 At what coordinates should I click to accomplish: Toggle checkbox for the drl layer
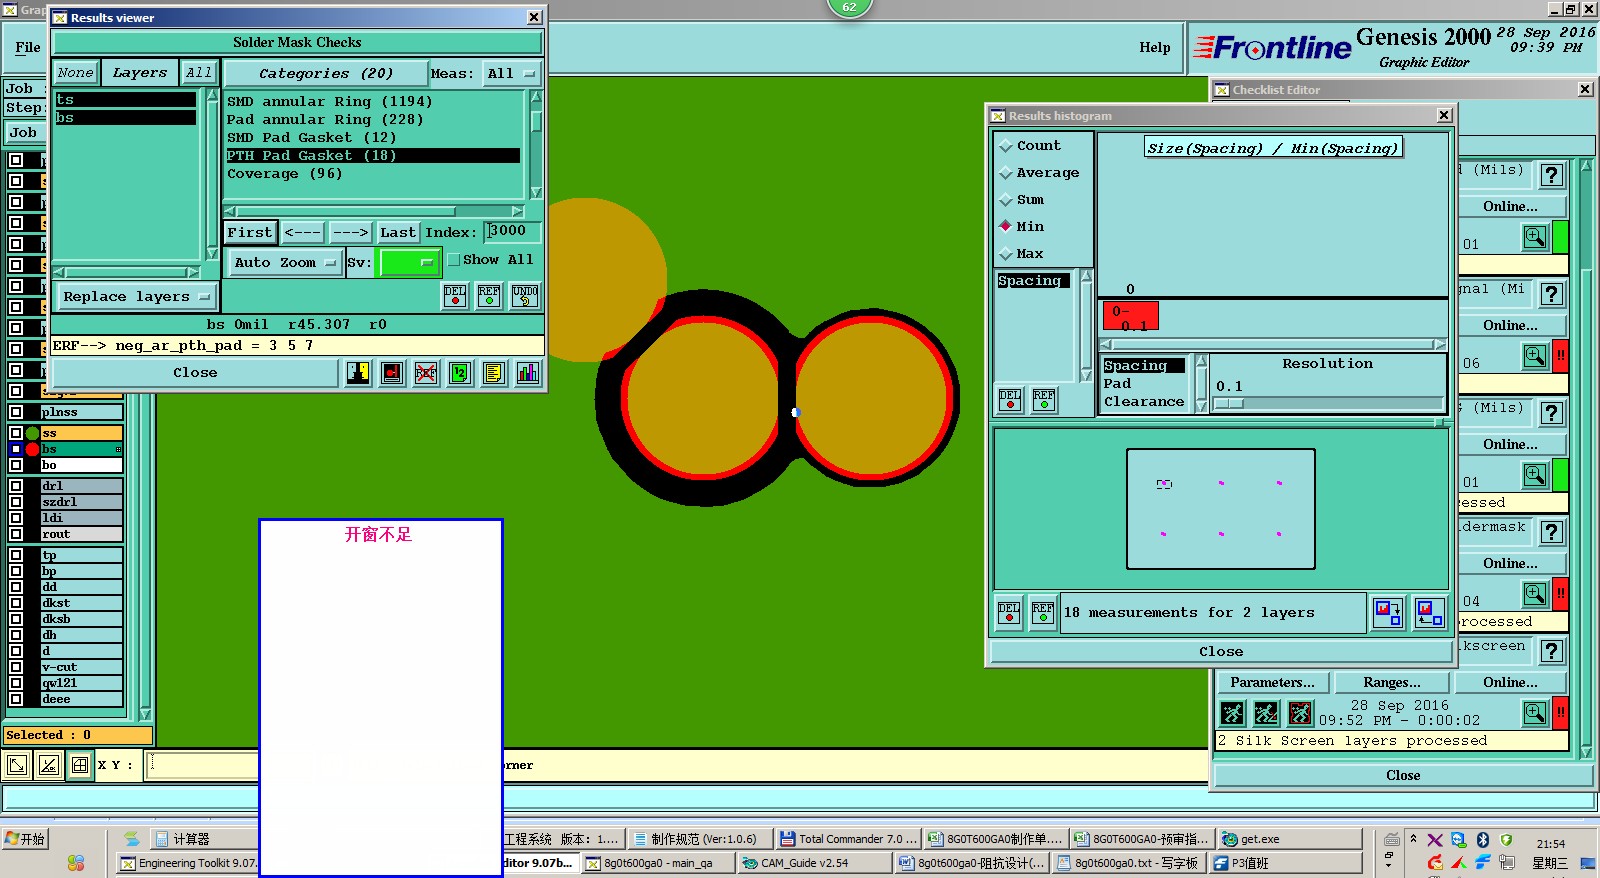pos(16,486)
